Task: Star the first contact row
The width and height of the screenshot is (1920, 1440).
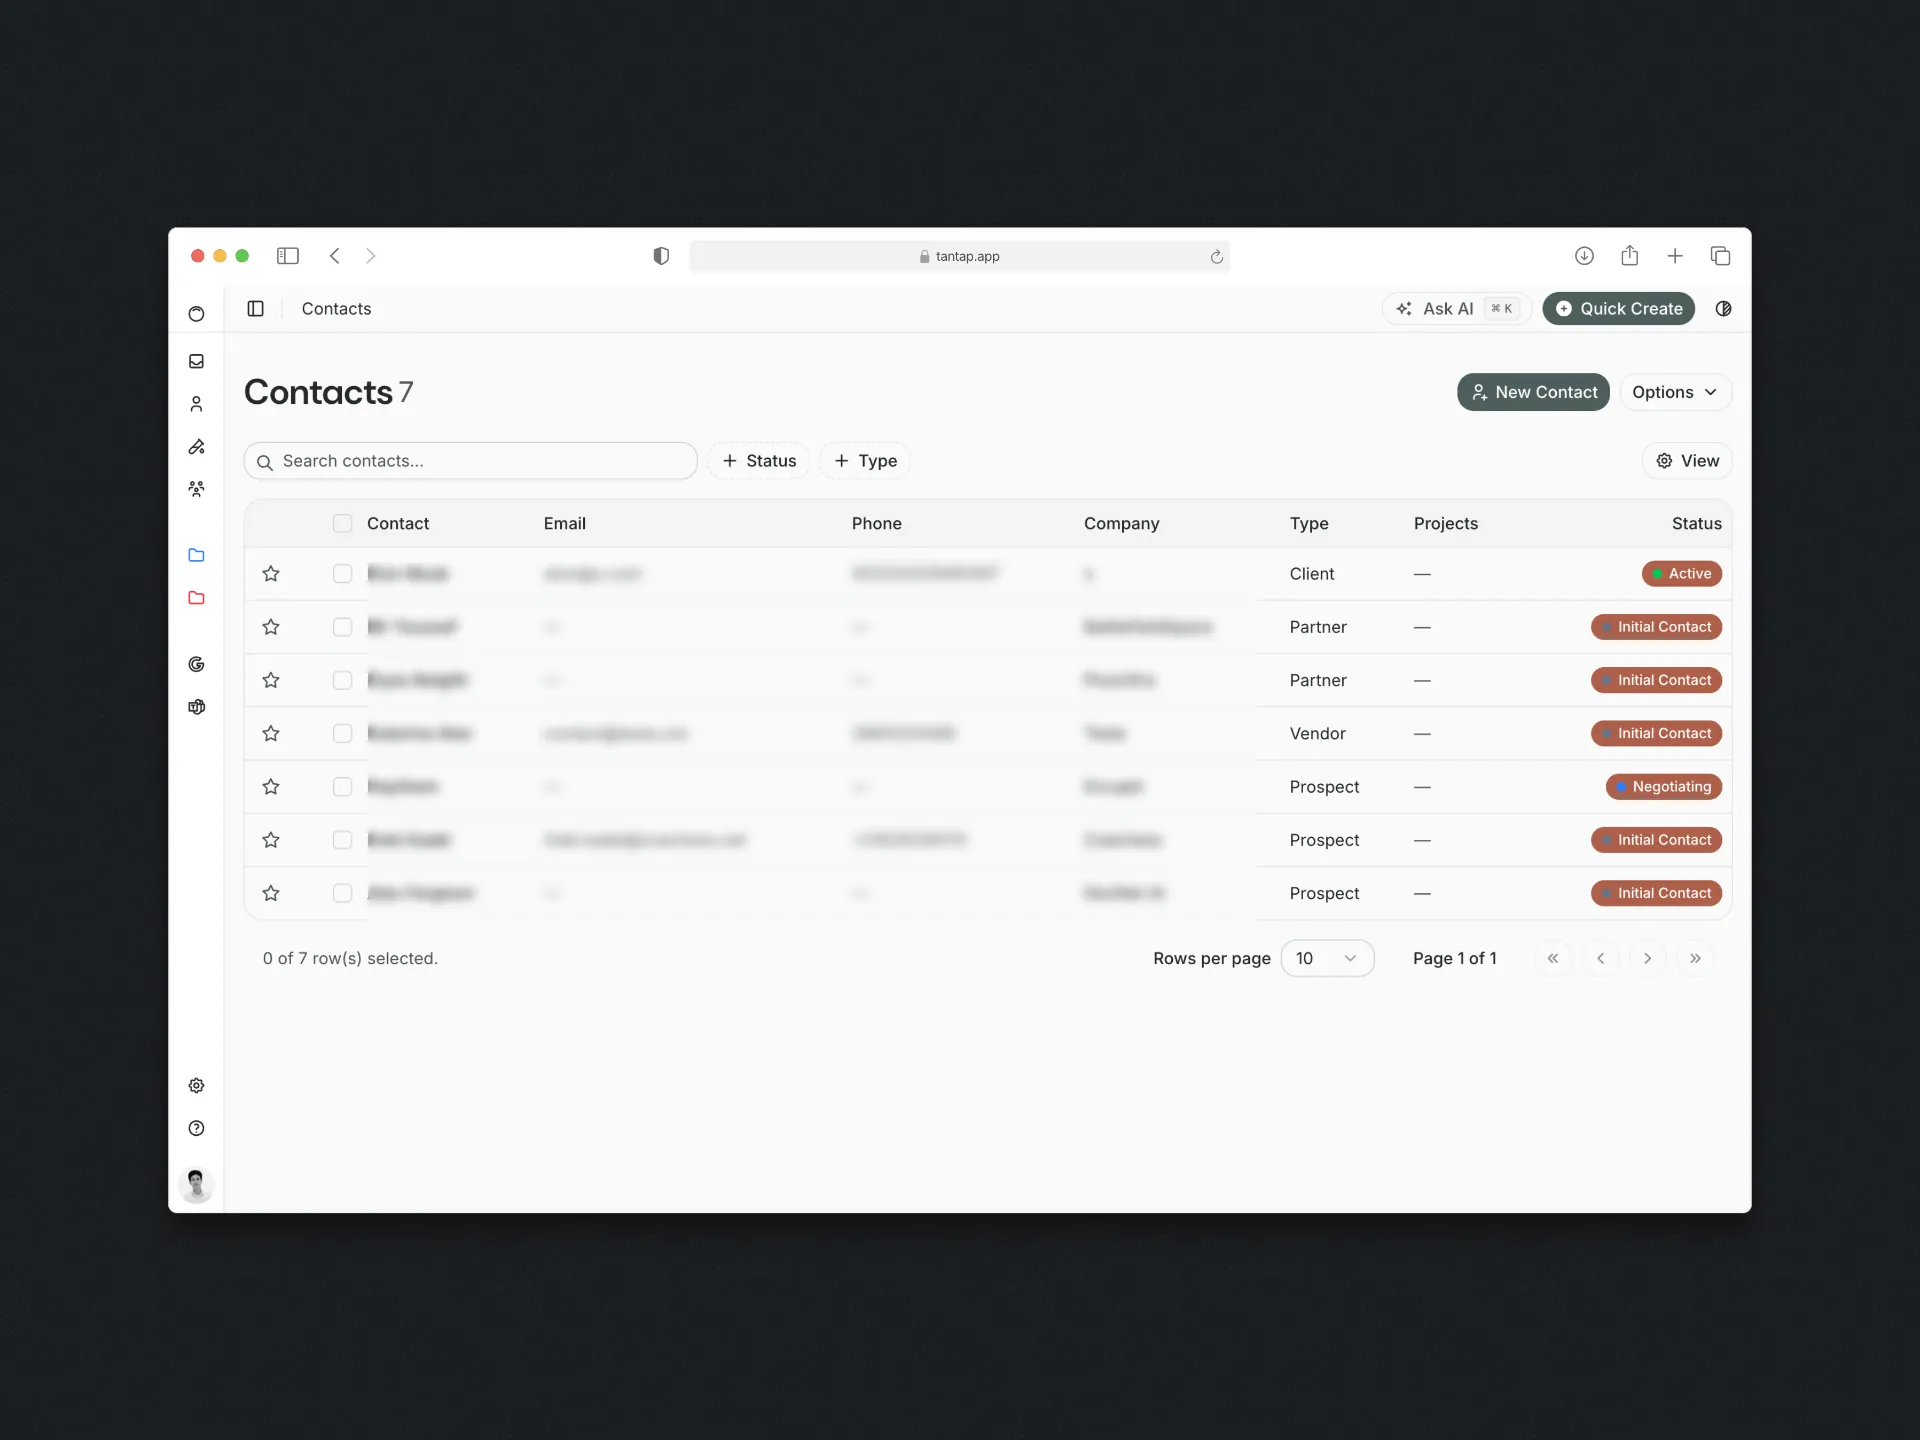Action: [x=270, y=573]
